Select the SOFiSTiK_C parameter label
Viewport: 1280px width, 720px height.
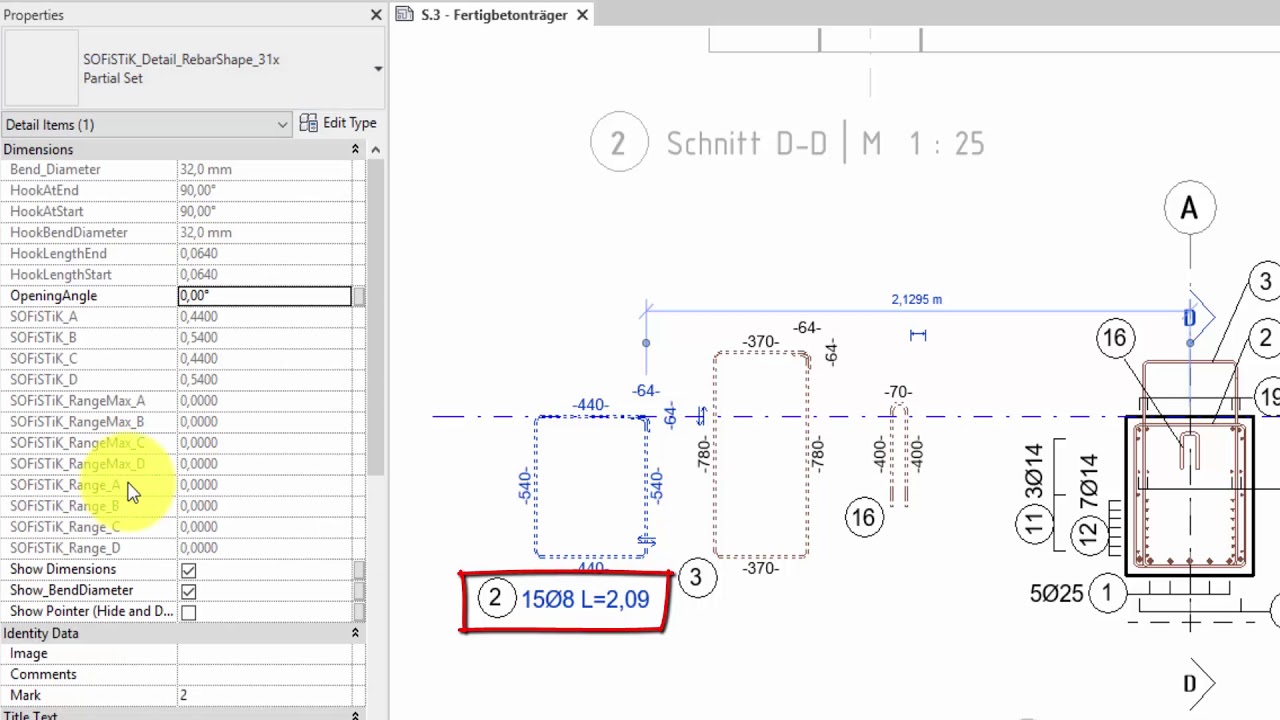[x=43, y=358]
